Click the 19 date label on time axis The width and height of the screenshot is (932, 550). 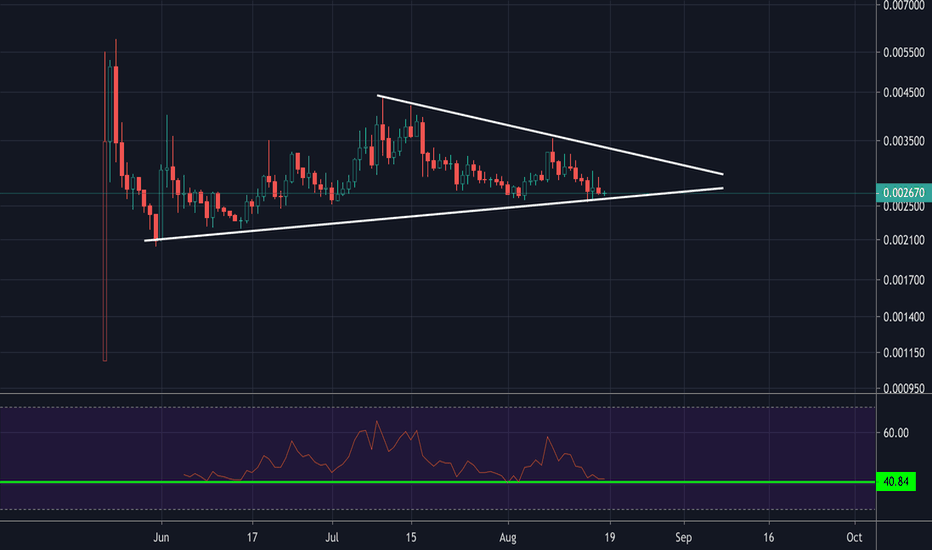[609, 538]
